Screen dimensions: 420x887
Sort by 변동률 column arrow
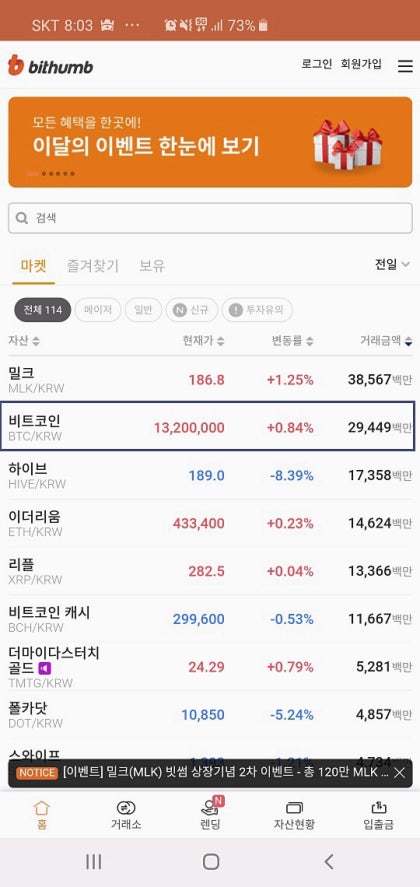310,341
